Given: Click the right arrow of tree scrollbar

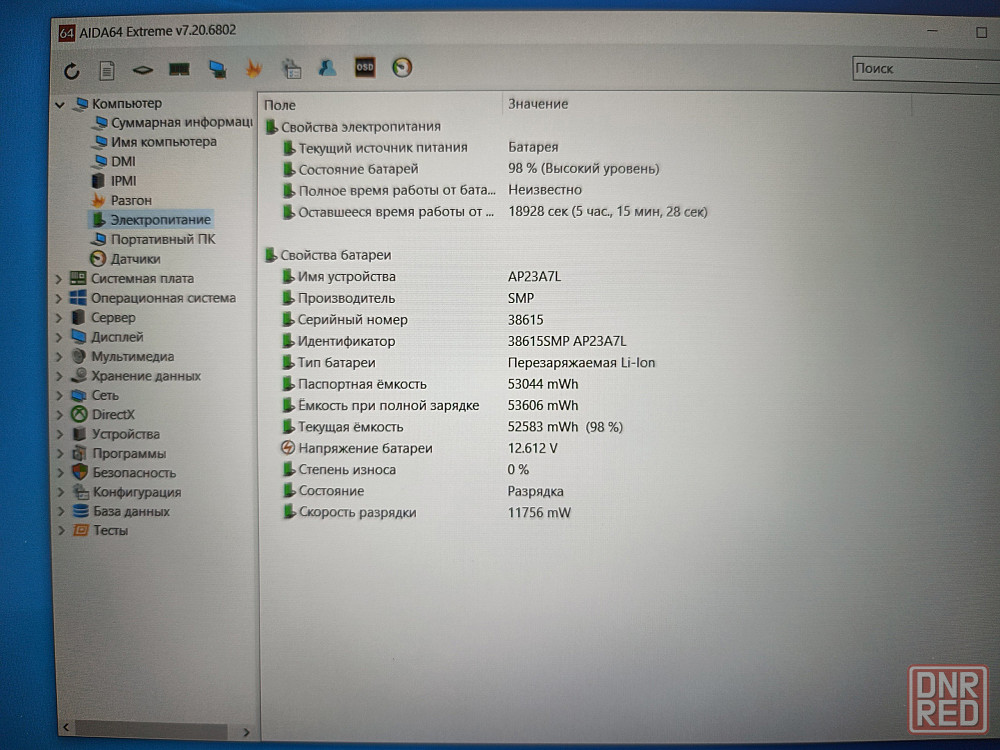Looking at the screenshot, I should tap(246, 732).
